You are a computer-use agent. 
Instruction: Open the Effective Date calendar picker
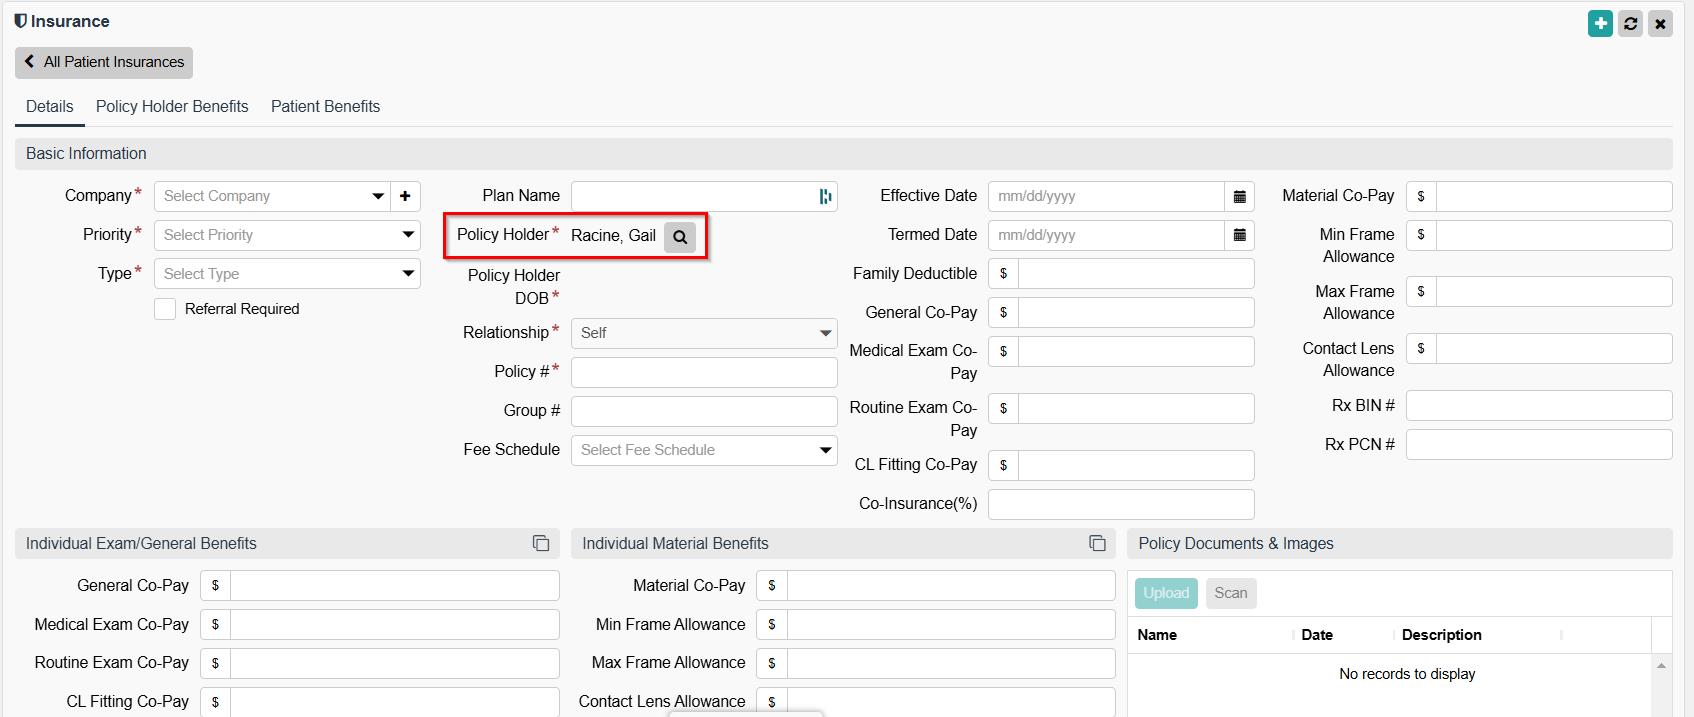point(1239,196)
